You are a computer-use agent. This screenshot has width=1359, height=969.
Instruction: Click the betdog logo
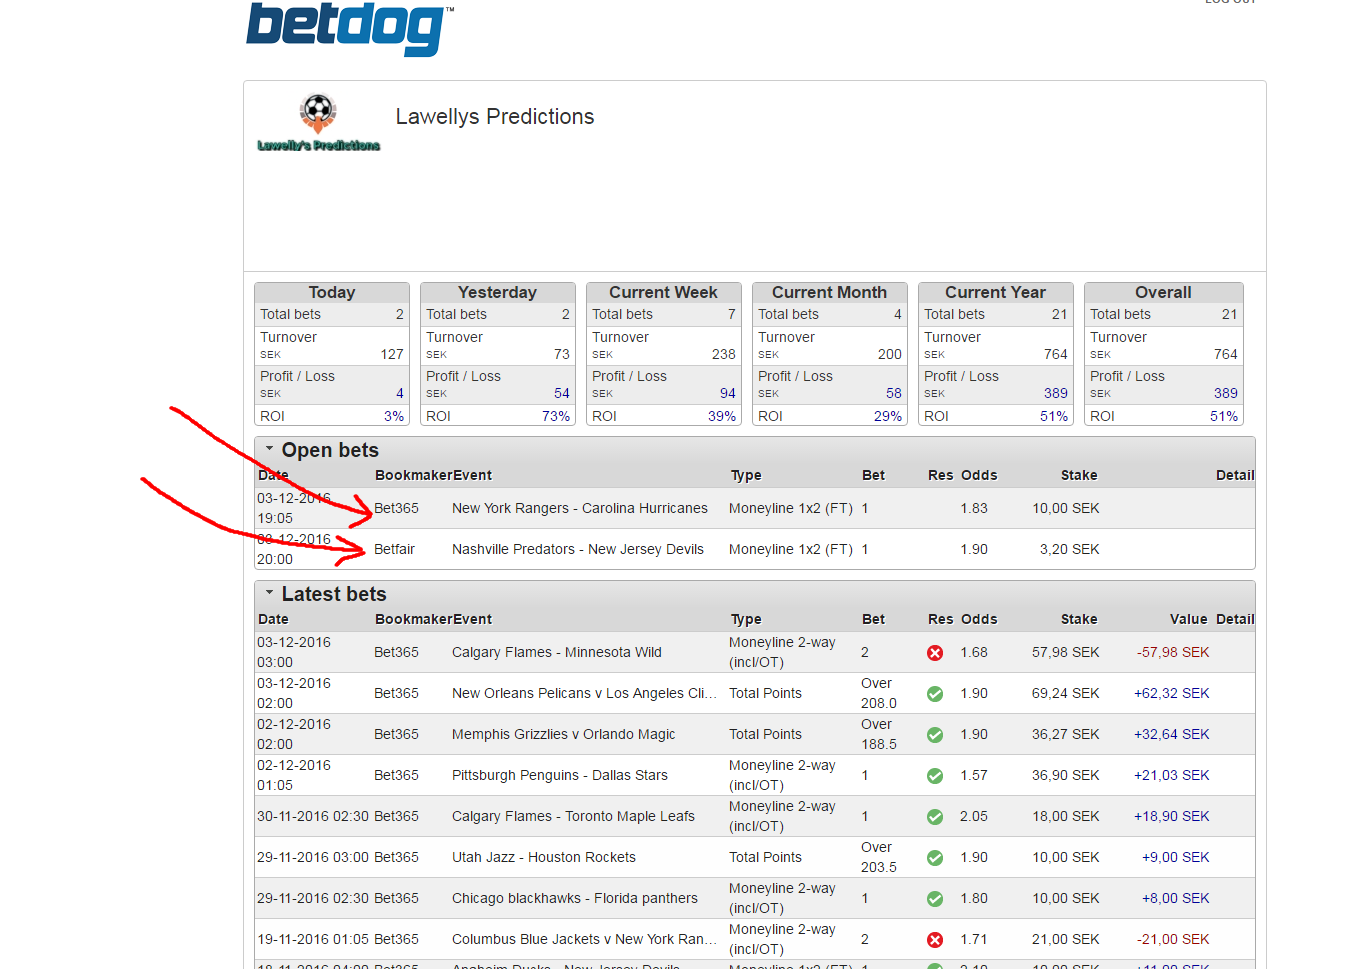pyautogui.click(x=350, y=28)
